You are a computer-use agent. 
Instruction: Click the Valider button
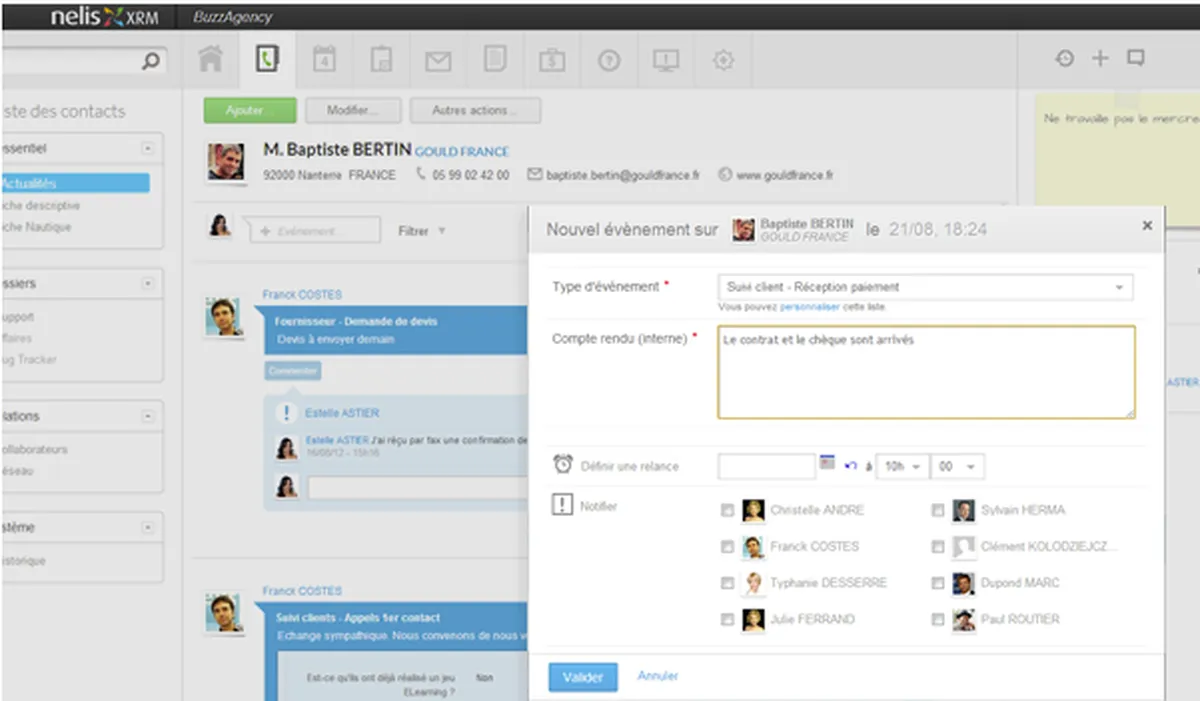tap(583, 677)
